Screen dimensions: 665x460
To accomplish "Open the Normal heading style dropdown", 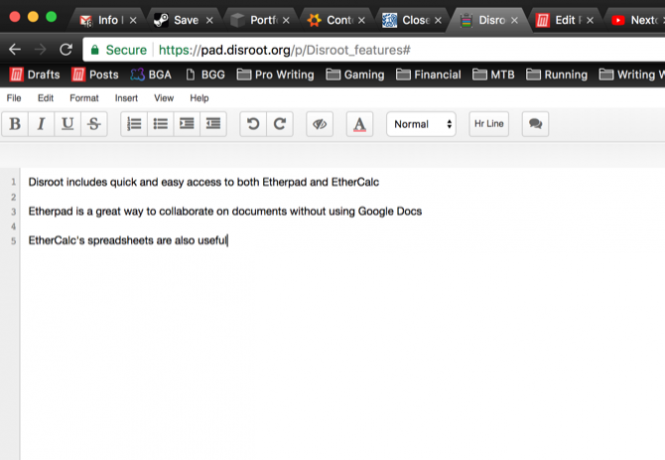I will click(x=421, y=124).
